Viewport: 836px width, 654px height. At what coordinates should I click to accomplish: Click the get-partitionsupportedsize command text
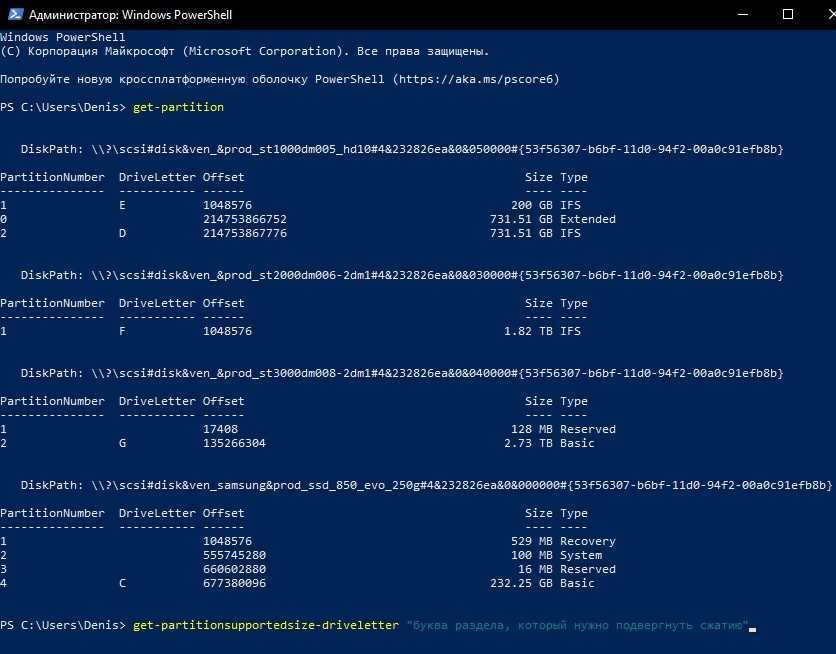pyautogui.click(x=265, y=625)
